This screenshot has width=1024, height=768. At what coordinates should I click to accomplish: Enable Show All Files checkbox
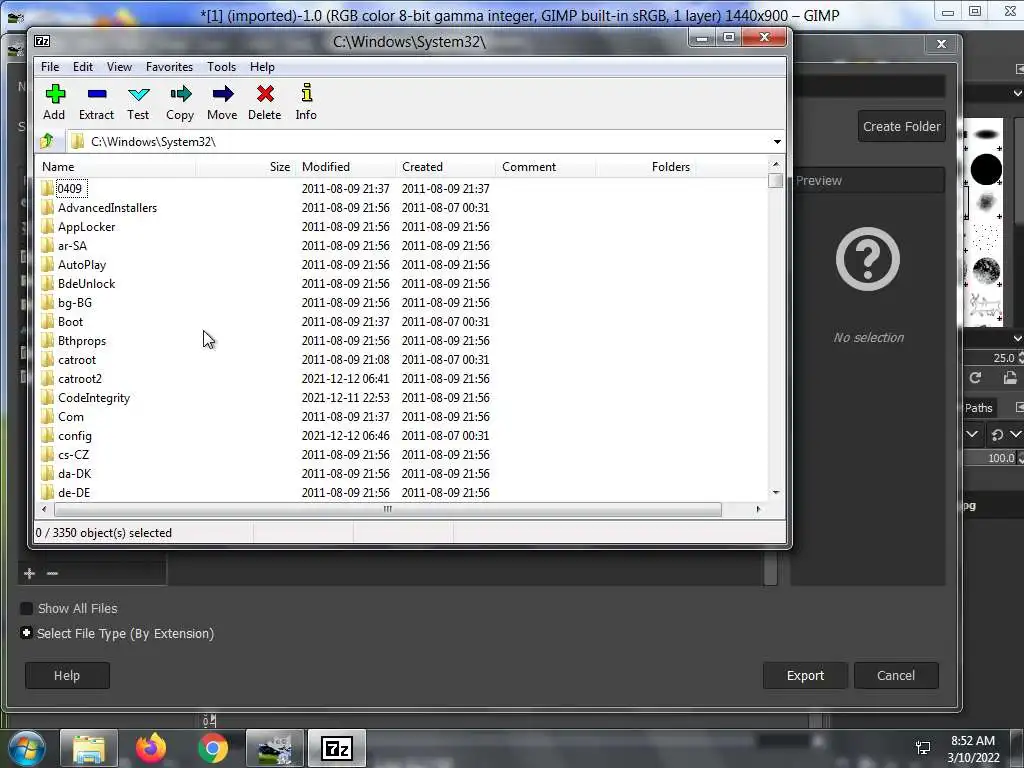[x=27, y=609]
